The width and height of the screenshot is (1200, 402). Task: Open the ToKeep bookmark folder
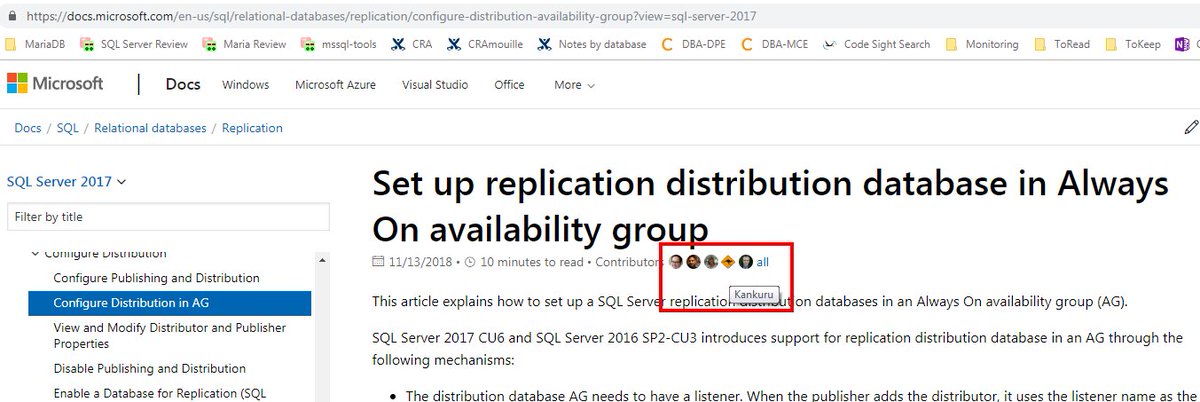(x=1133, y=44)
